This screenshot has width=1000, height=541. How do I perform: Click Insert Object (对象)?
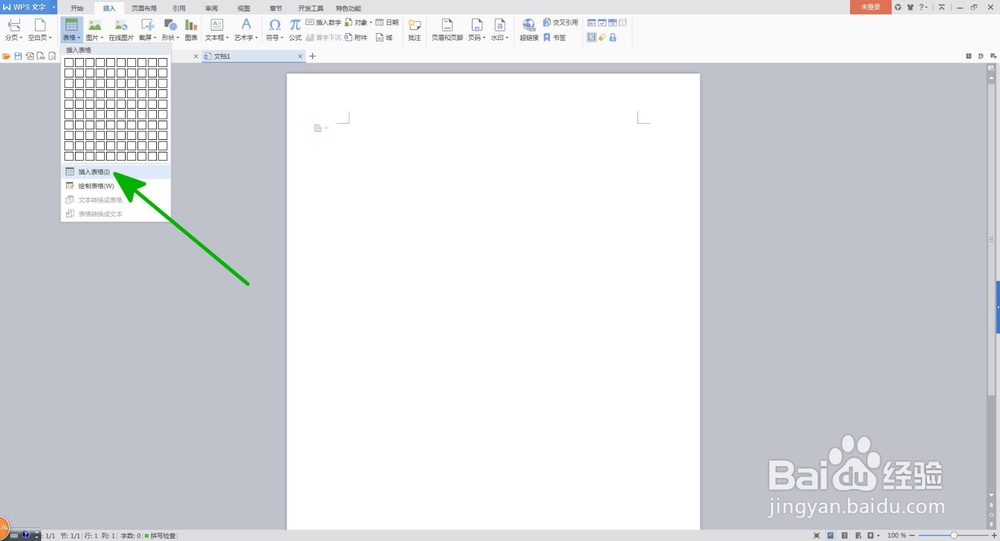coord(358,22)
